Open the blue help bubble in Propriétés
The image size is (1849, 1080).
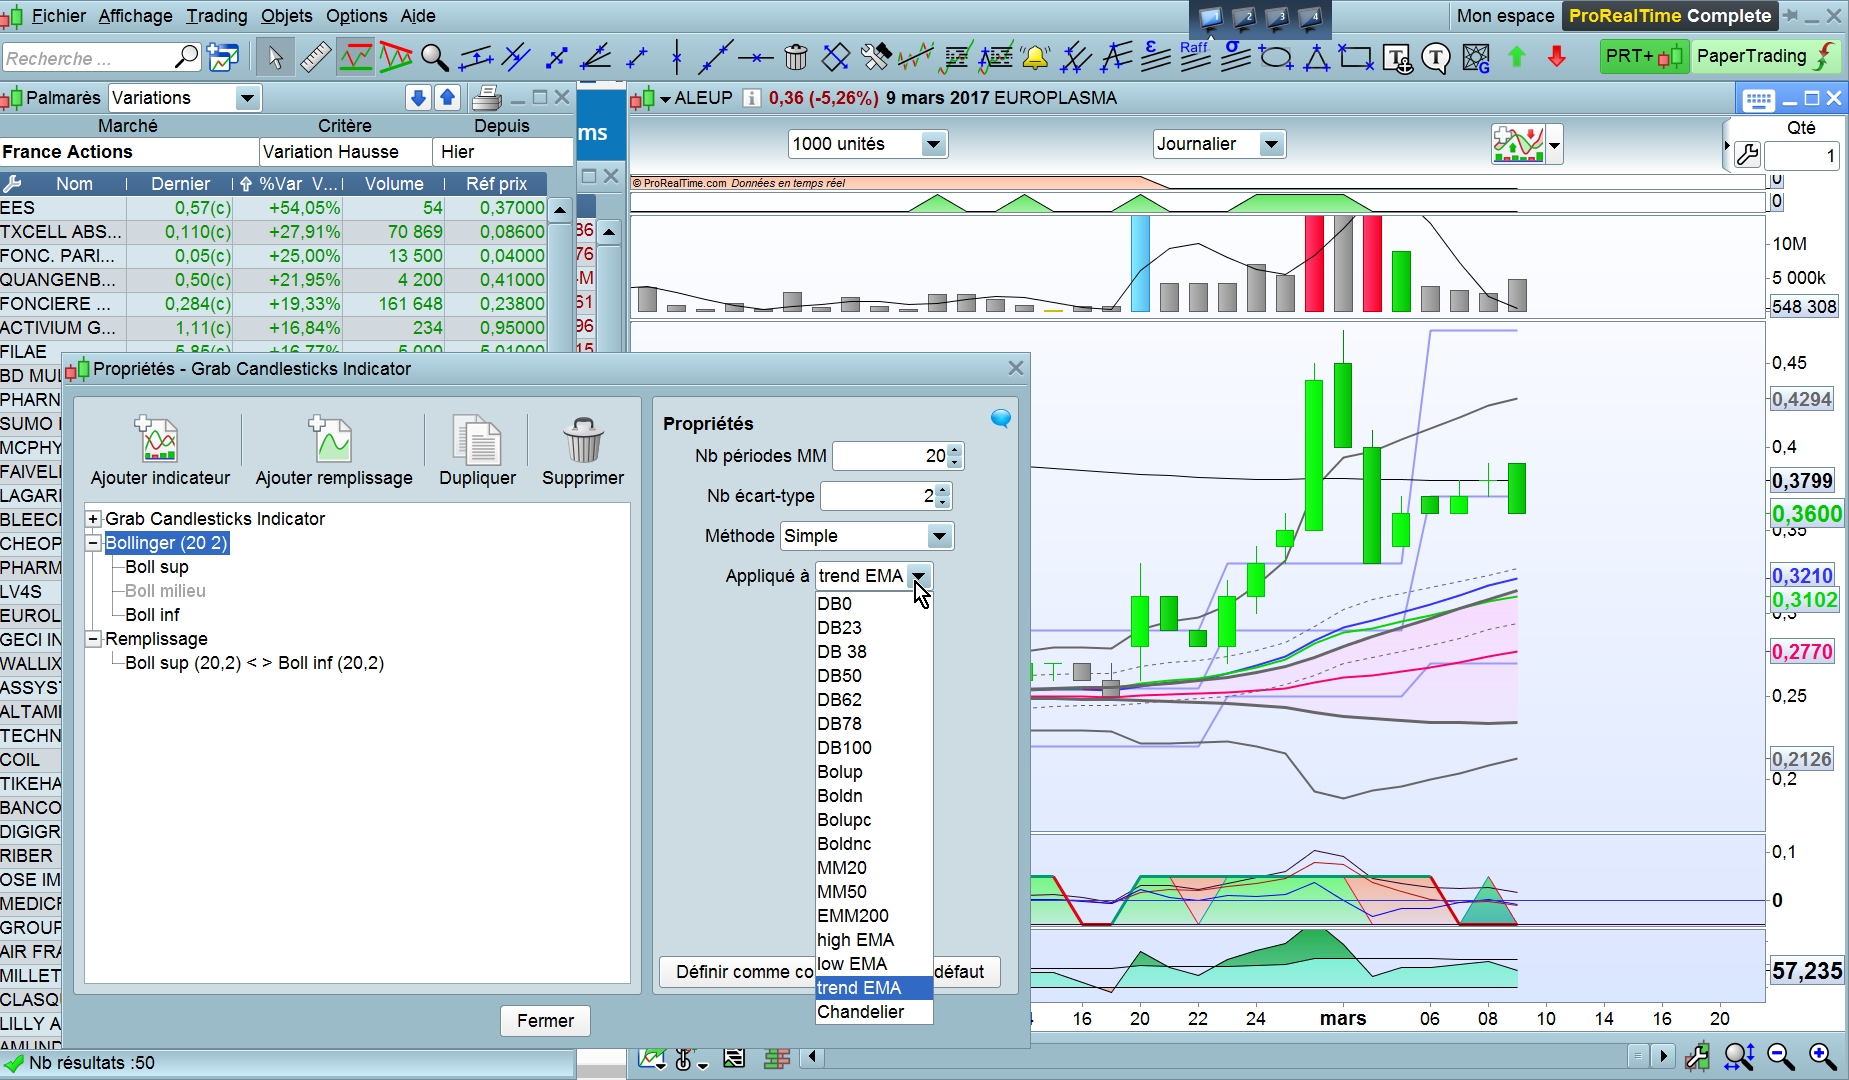click(1001, 419)
